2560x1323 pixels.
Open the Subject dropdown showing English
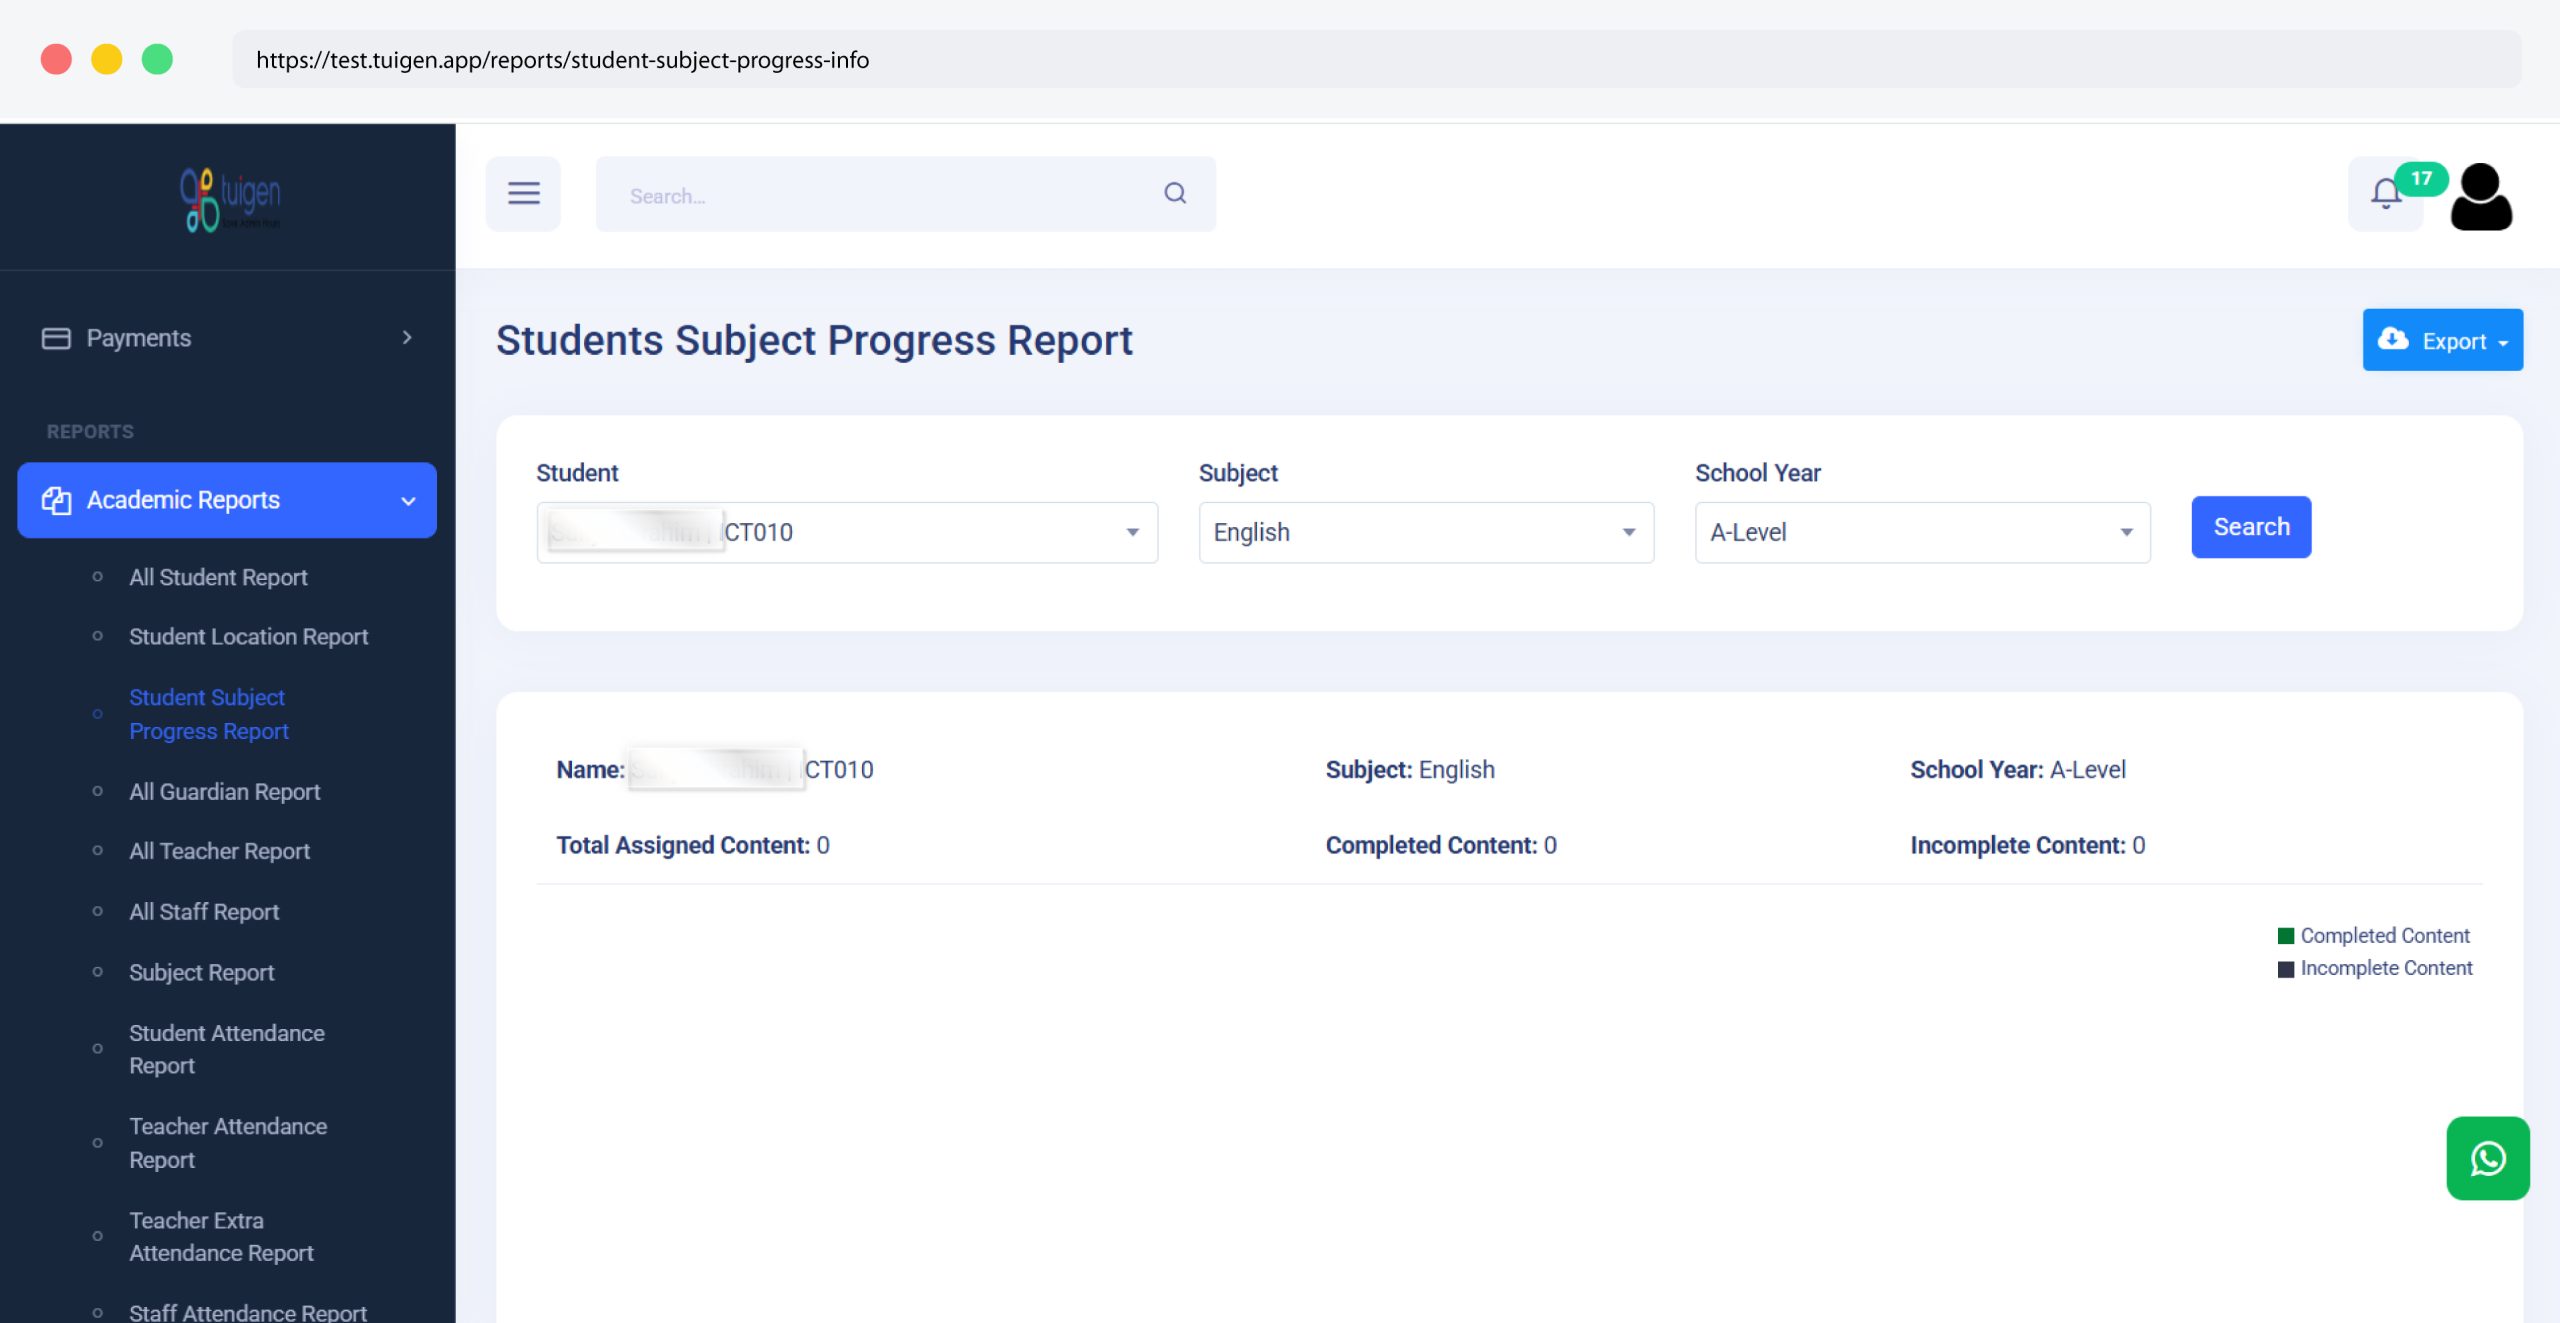tap(1425, 532)
